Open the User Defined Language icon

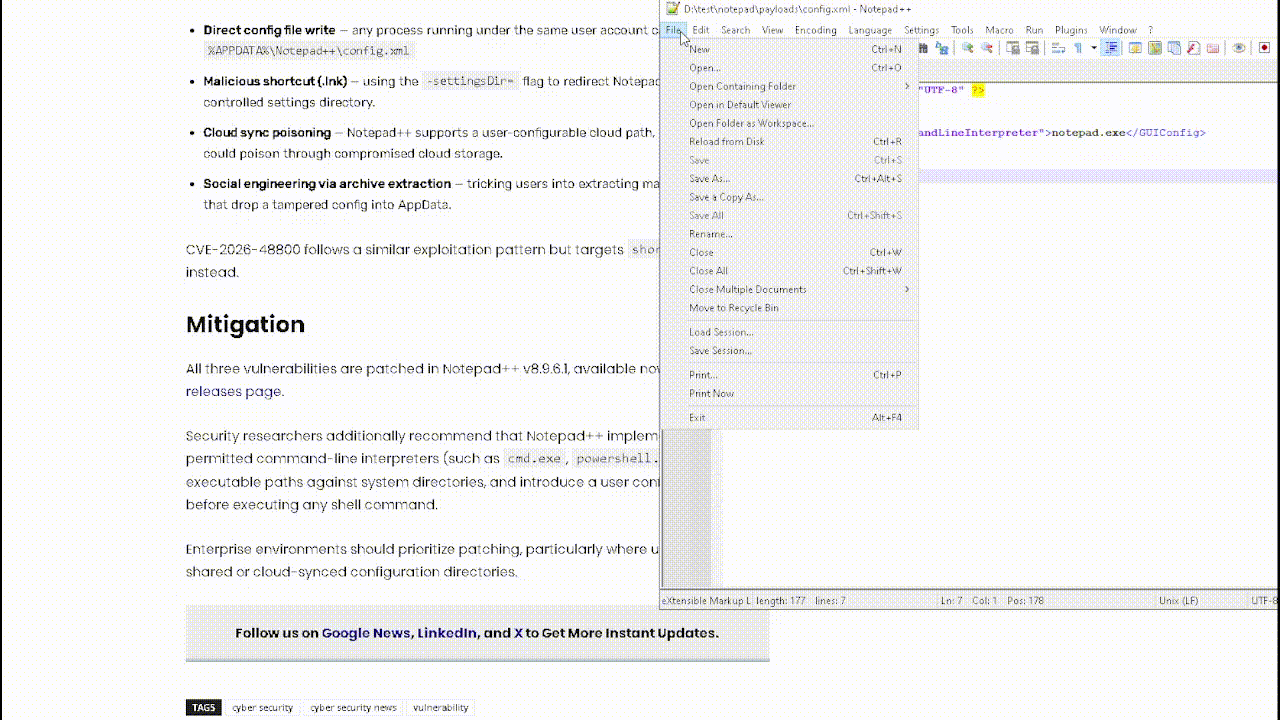click(1136, 48)
